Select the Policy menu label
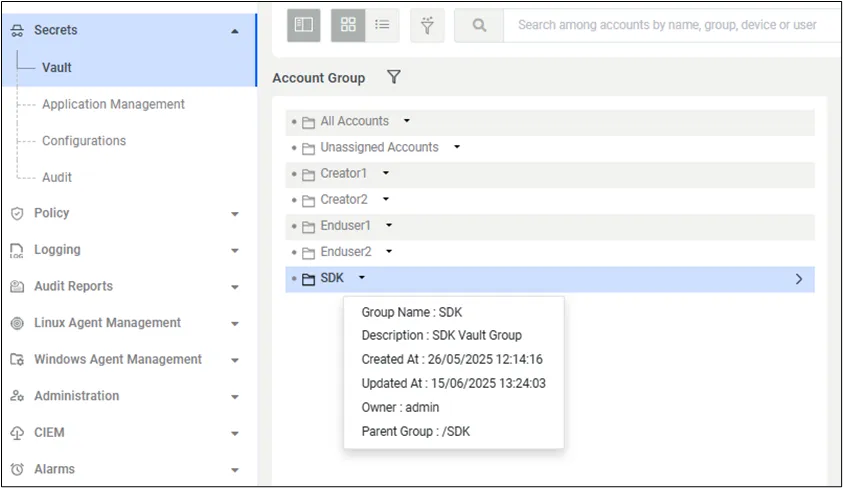The image size is (843, 488). (x=52, y=213)
